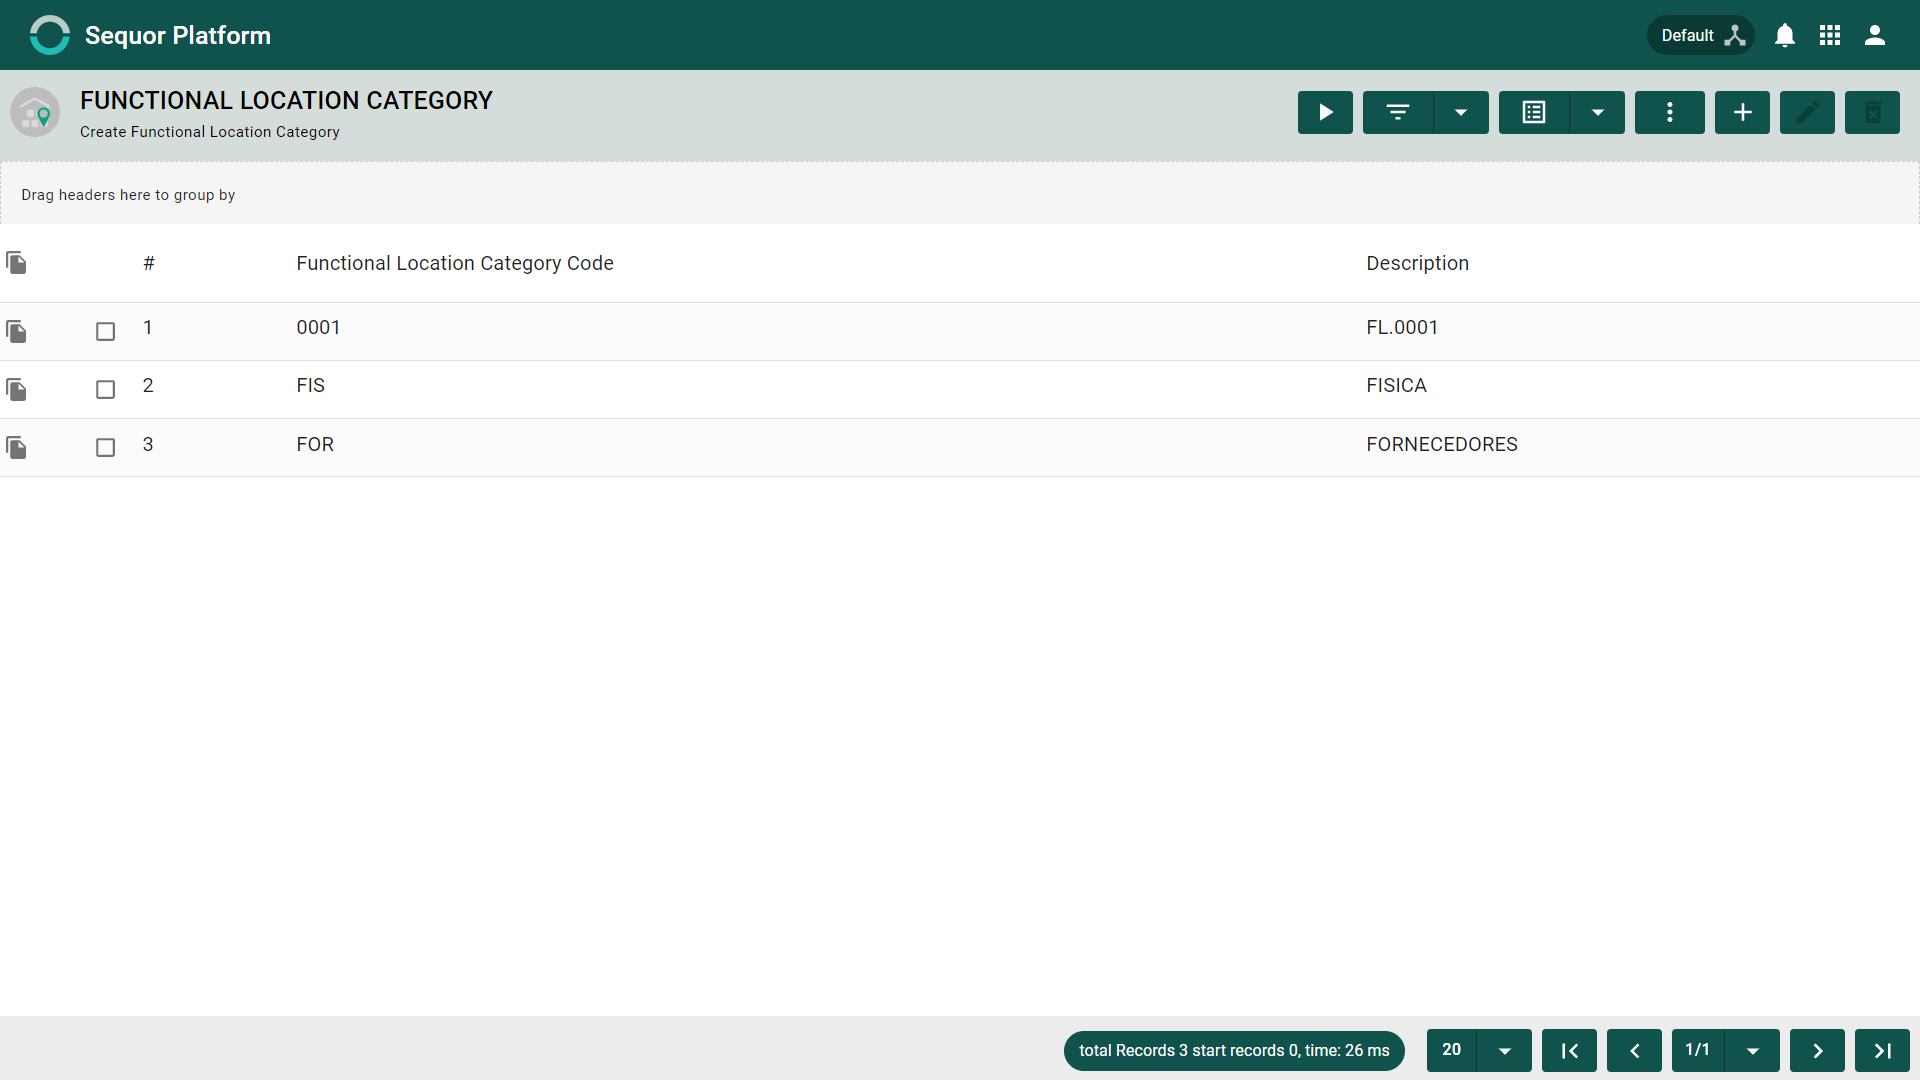
Task: Click the delete trash button
Action: pyautogui.click(x=1872, y=112)
